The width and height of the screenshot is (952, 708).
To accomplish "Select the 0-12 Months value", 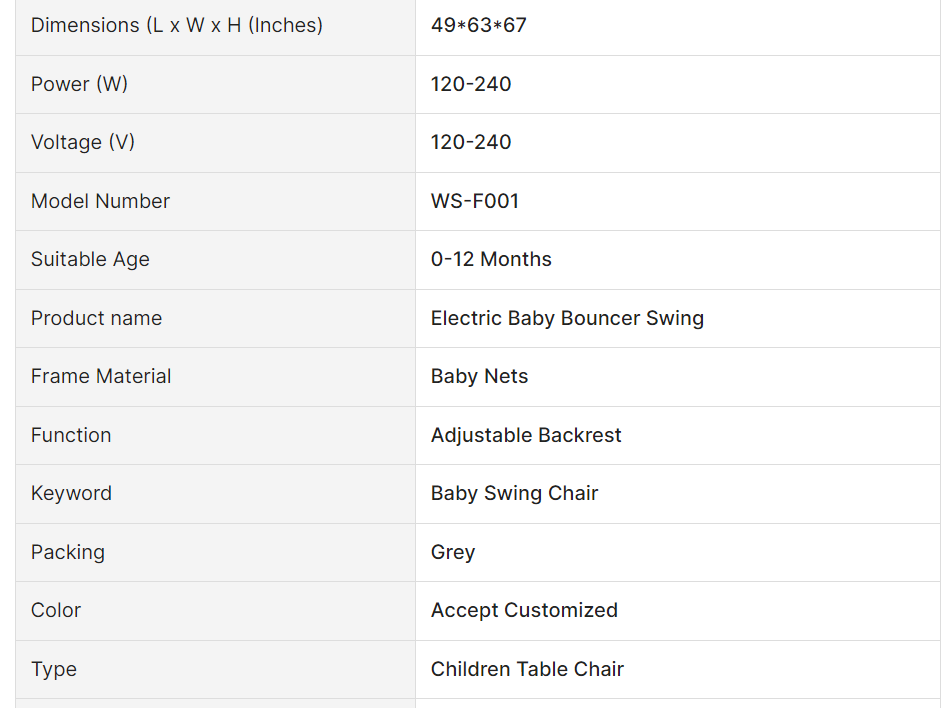I will tap(491, 259).
